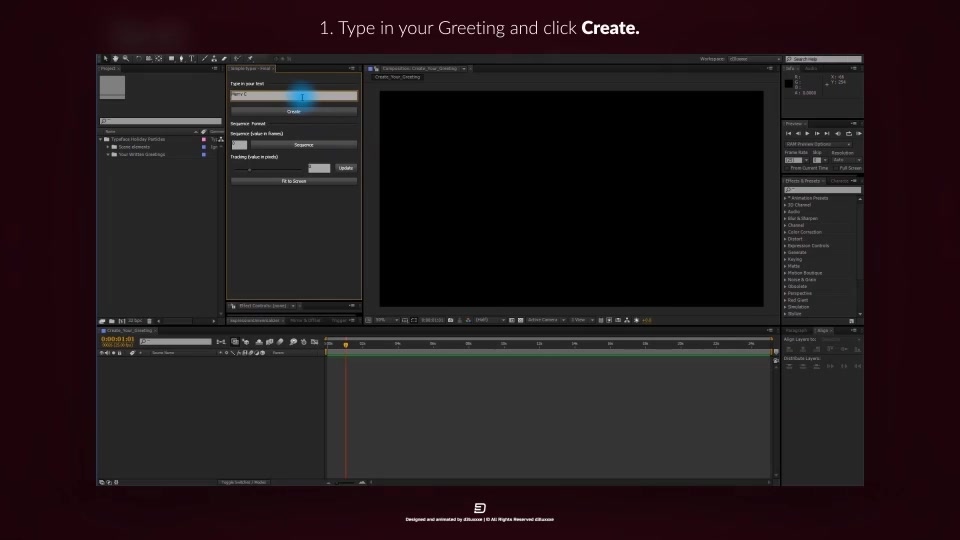Image resolution: width=960 pixels, height=540 pixels.
Task: Toggle preview audio mute
Action: [x=838, y=133]
